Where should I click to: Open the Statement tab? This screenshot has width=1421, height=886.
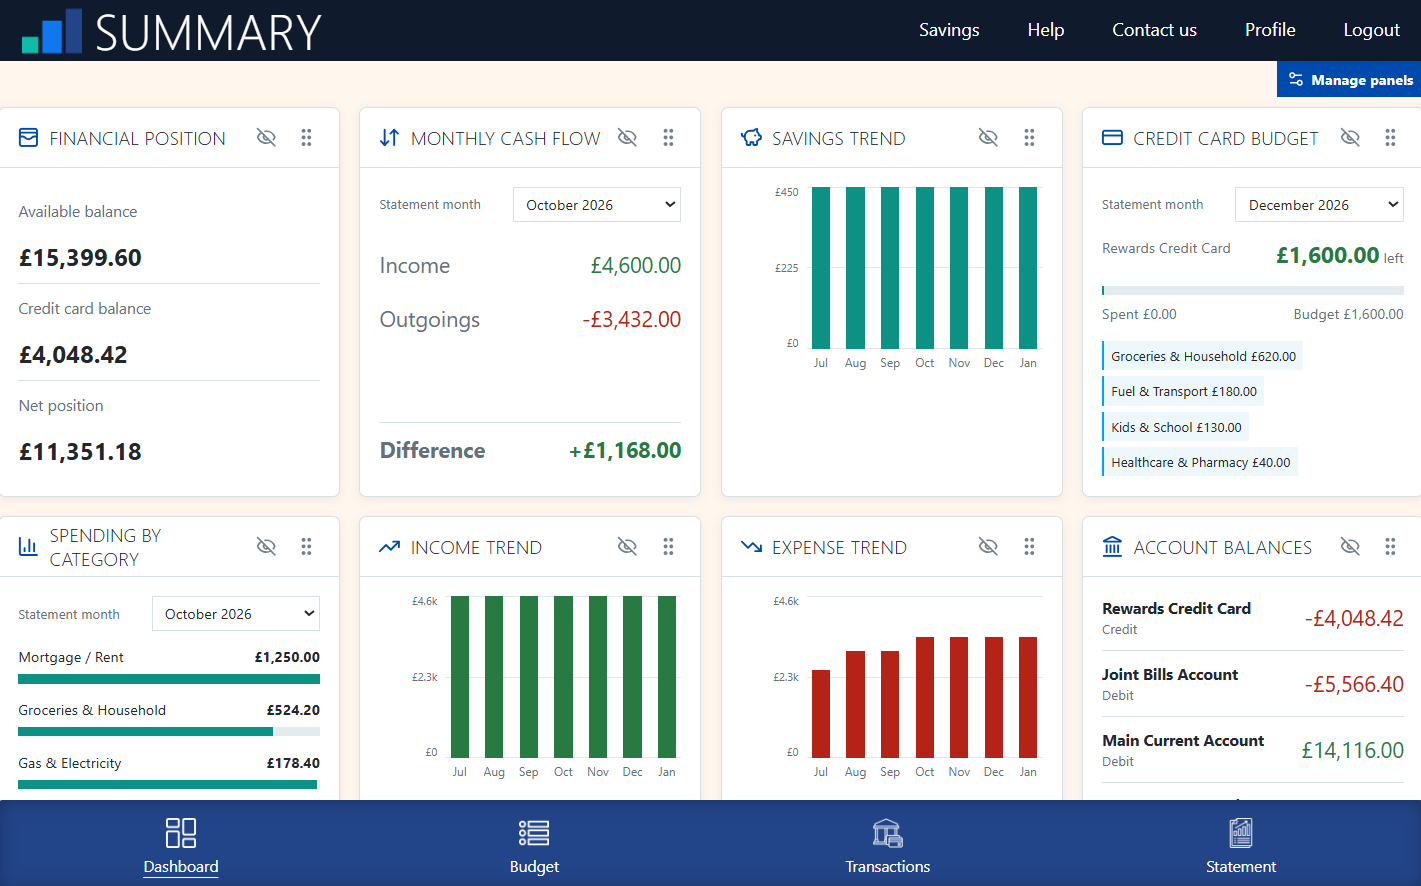(1241, 845)
